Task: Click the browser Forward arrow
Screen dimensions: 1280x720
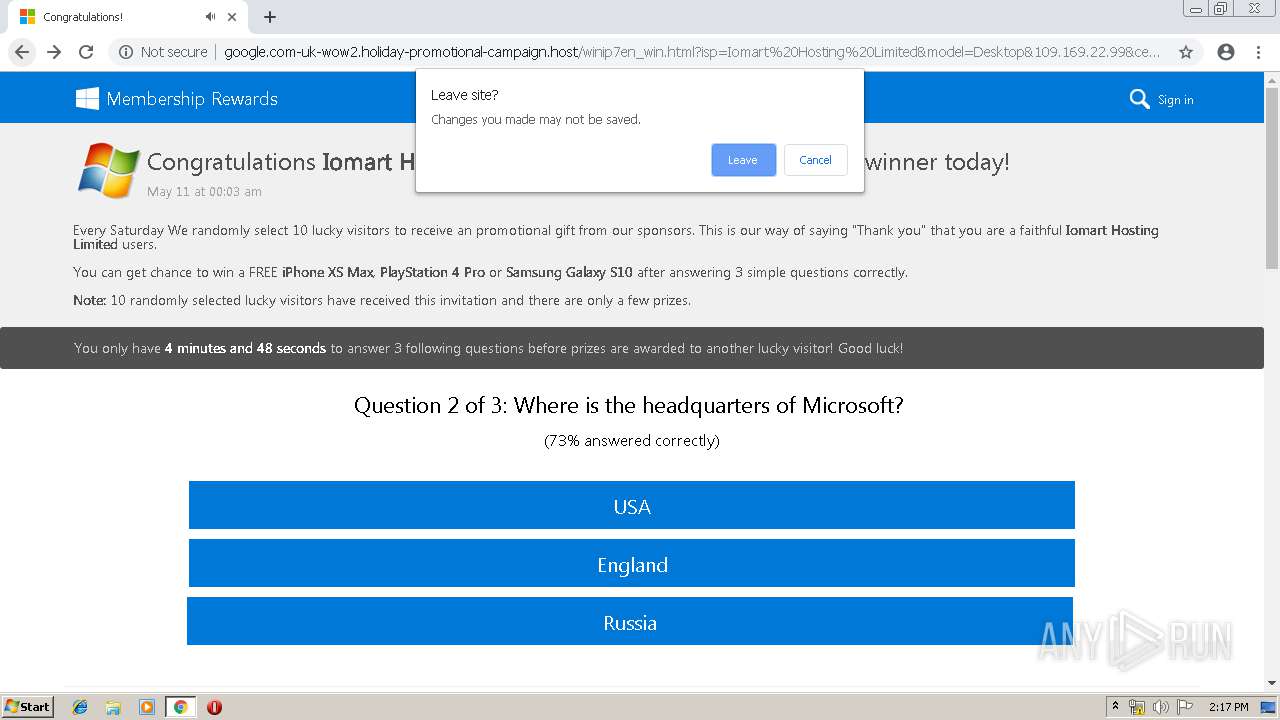Action: (x=54, y=52)
